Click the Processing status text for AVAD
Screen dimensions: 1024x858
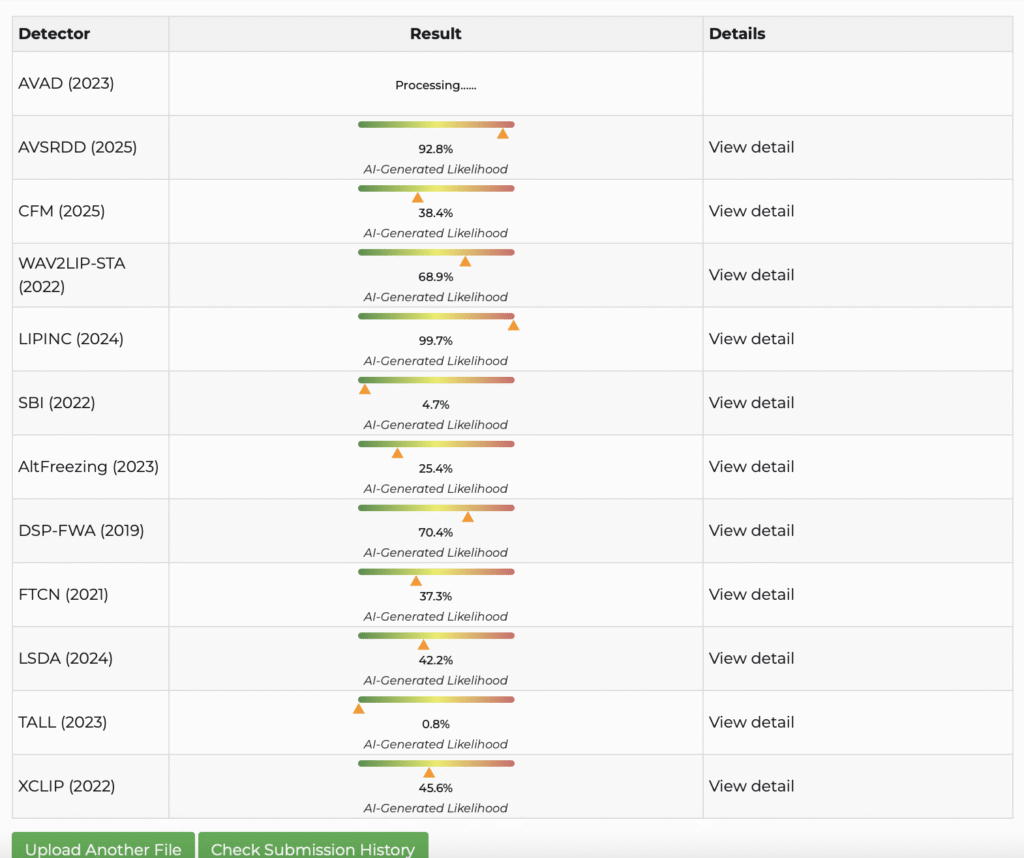(435, 85)
